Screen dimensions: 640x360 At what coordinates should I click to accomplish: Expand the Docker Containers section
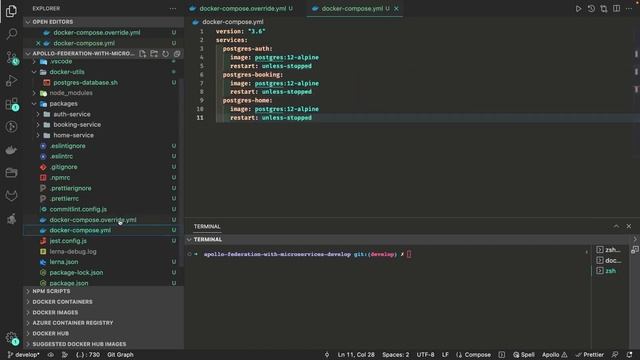pos(103,302)
